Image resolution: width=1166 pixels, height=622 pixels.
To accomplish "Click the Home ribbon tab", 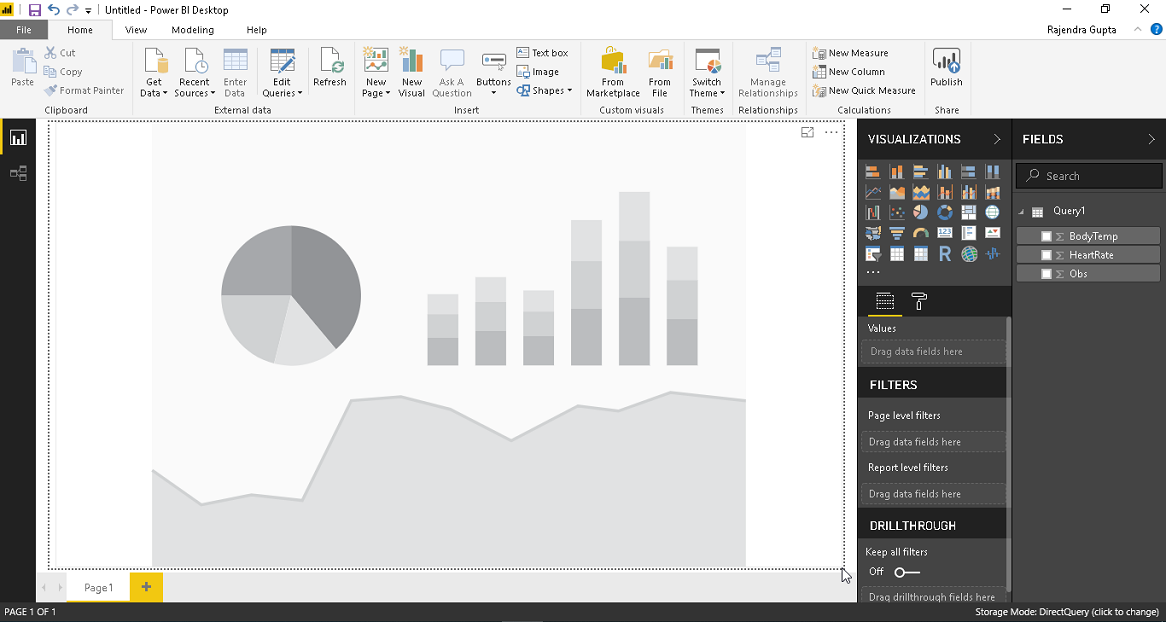I will (80, 30).
